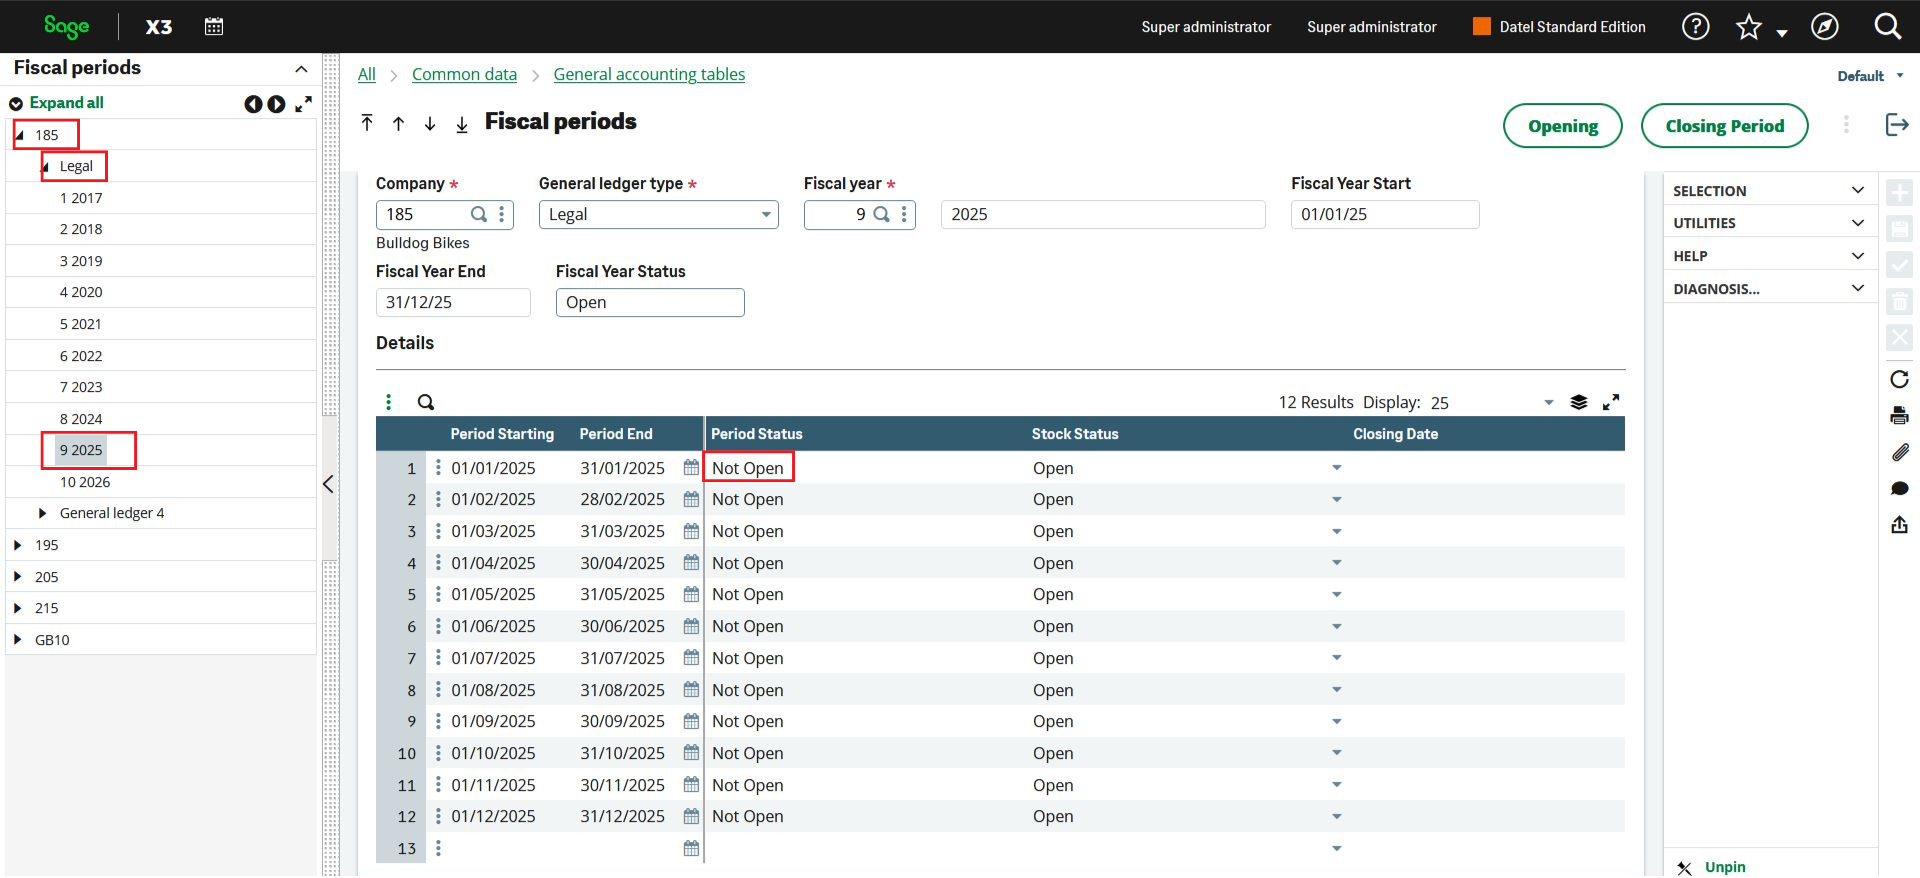Screen dimensions: 1920x878
Task: Click Fiscal year field lookup magnifier
Action: coord(881,214)
